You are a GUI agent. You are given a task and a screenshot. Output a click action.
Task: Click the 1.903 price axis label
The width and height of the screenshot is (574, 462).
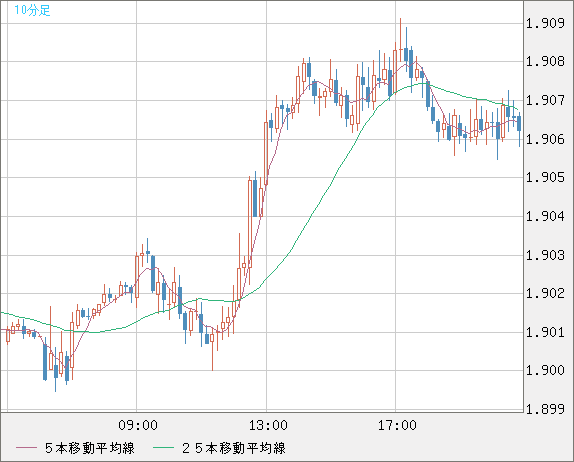(x=545, y=255)
